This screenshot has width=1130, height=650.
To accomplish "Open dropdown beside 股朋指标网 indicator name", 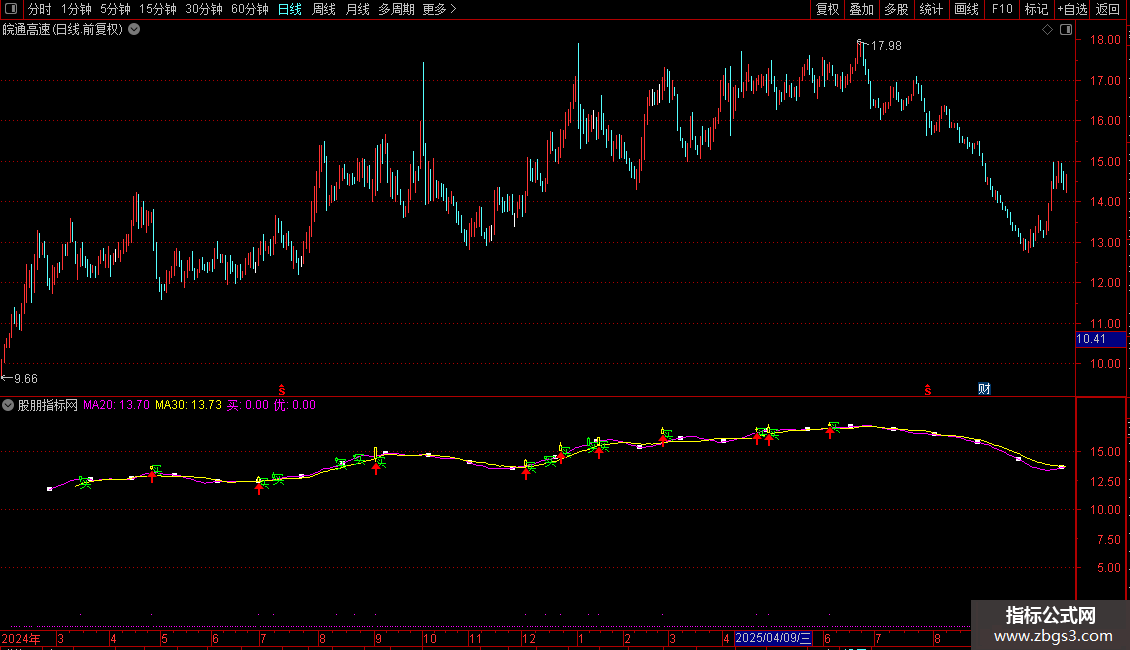I will (x=8, y=405).
